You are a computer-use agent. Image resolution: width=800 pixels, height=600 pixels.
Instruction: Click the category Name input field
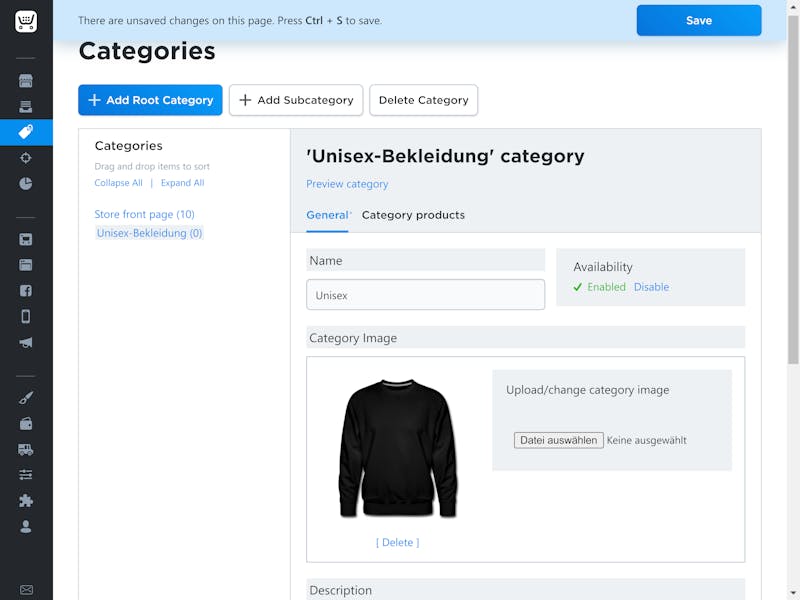(426, 295)
